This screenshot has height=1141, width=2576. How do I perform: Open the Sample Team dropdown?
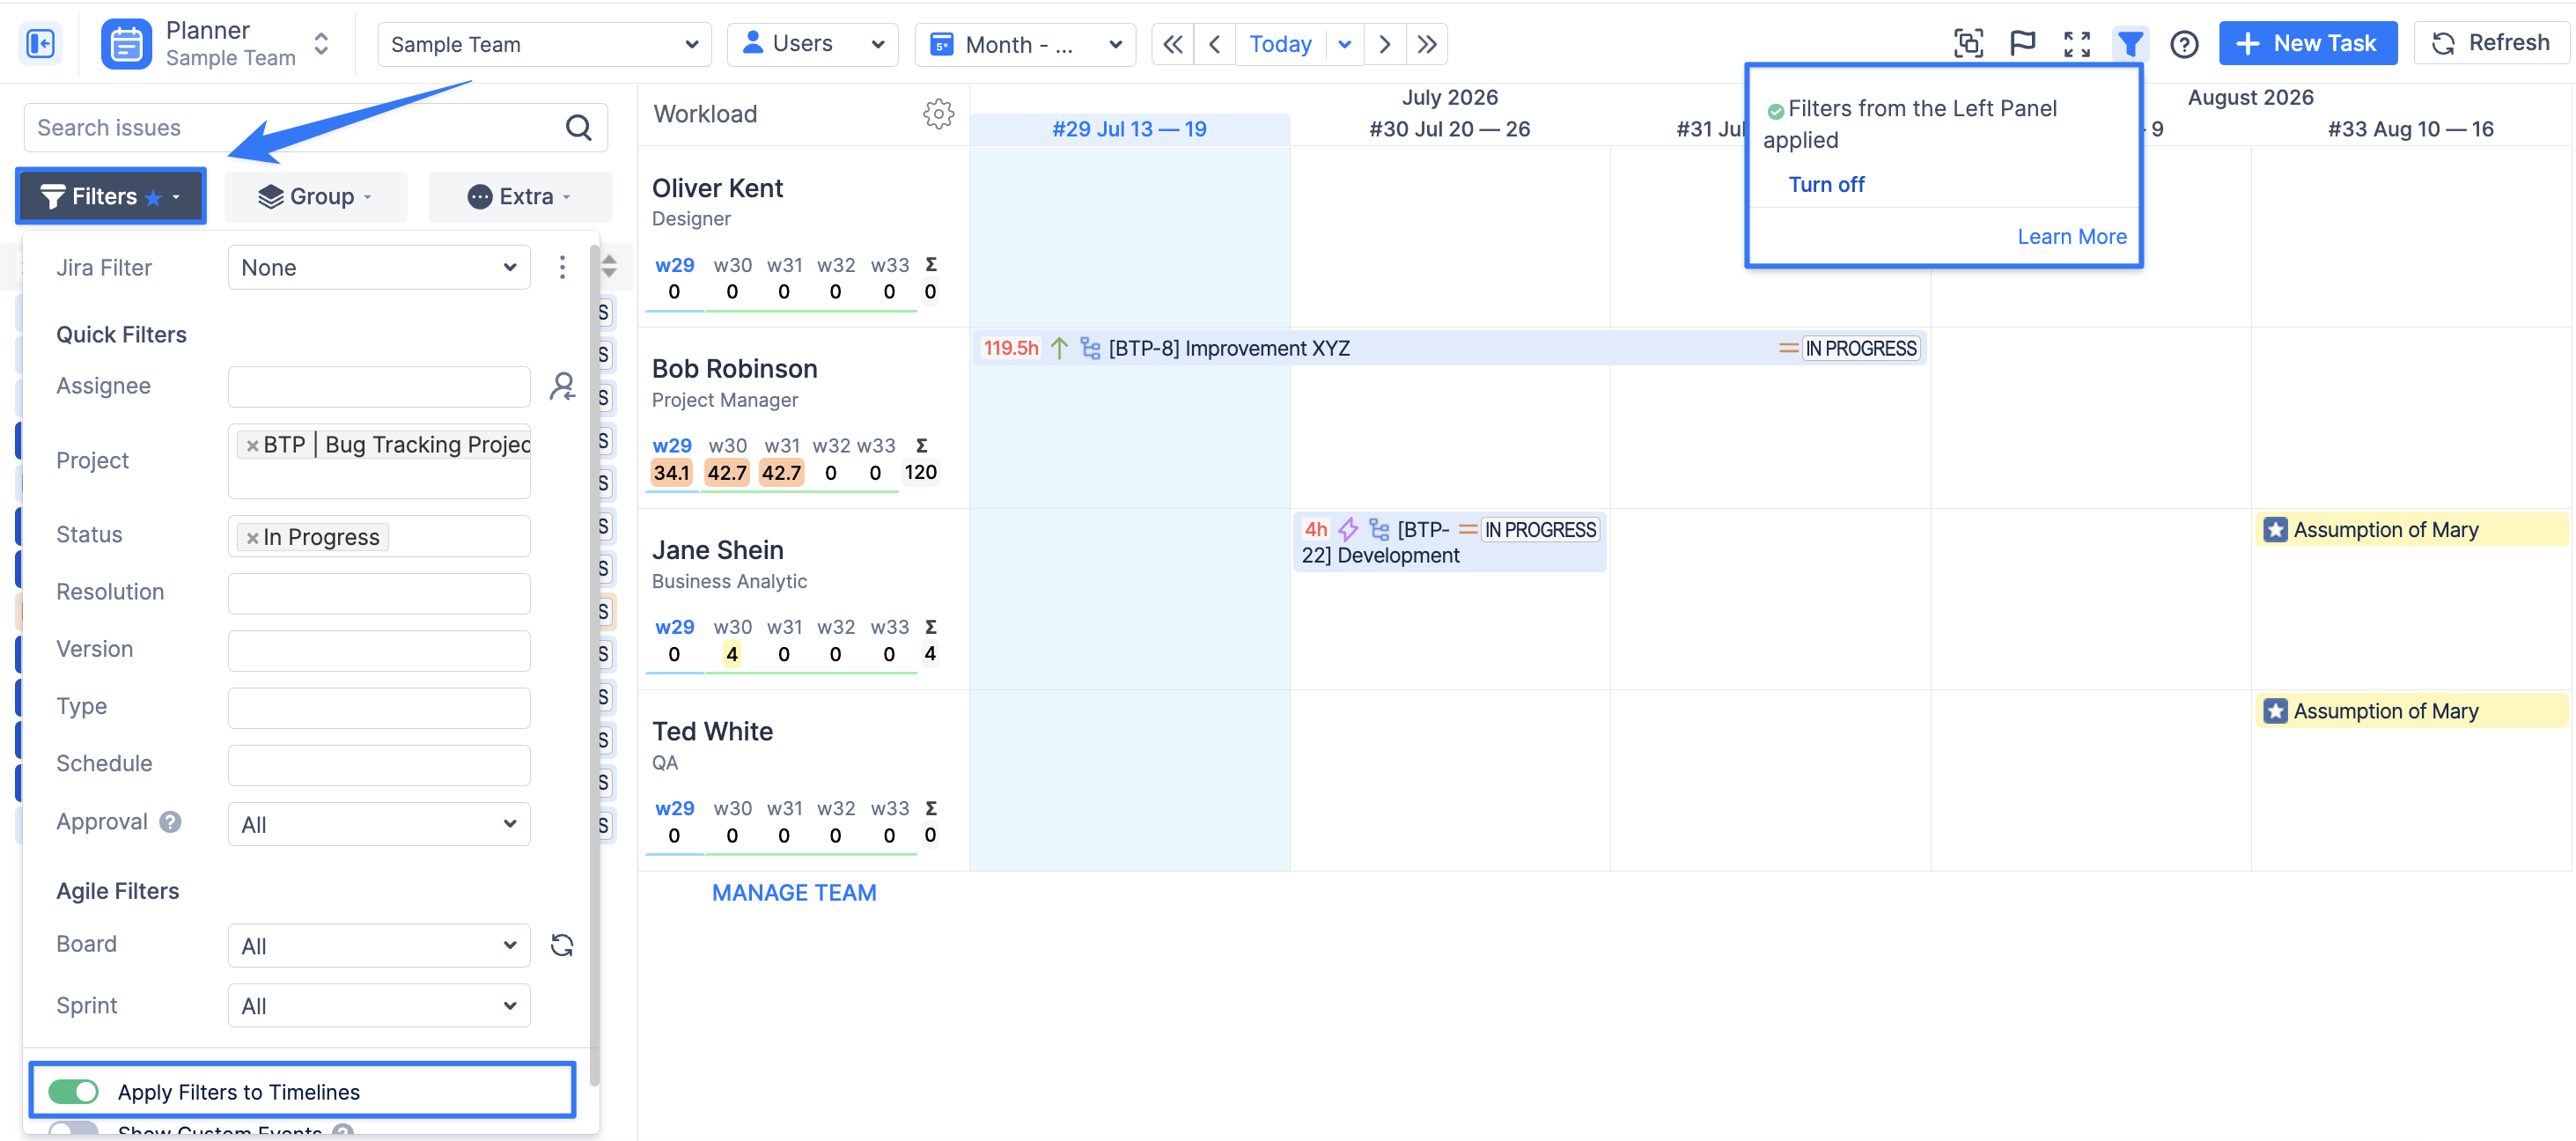(544, 44)
